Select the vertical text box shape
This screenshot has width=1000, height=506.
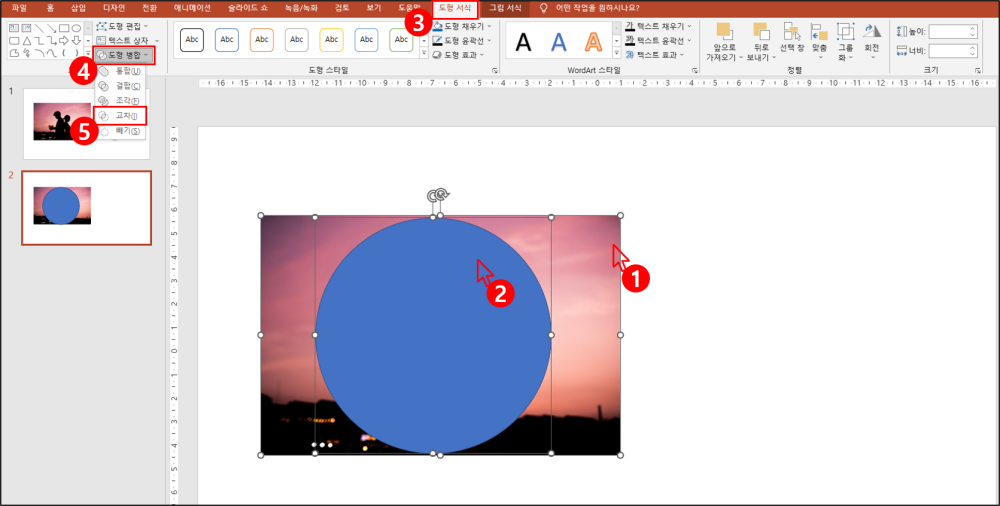[26, 28]
